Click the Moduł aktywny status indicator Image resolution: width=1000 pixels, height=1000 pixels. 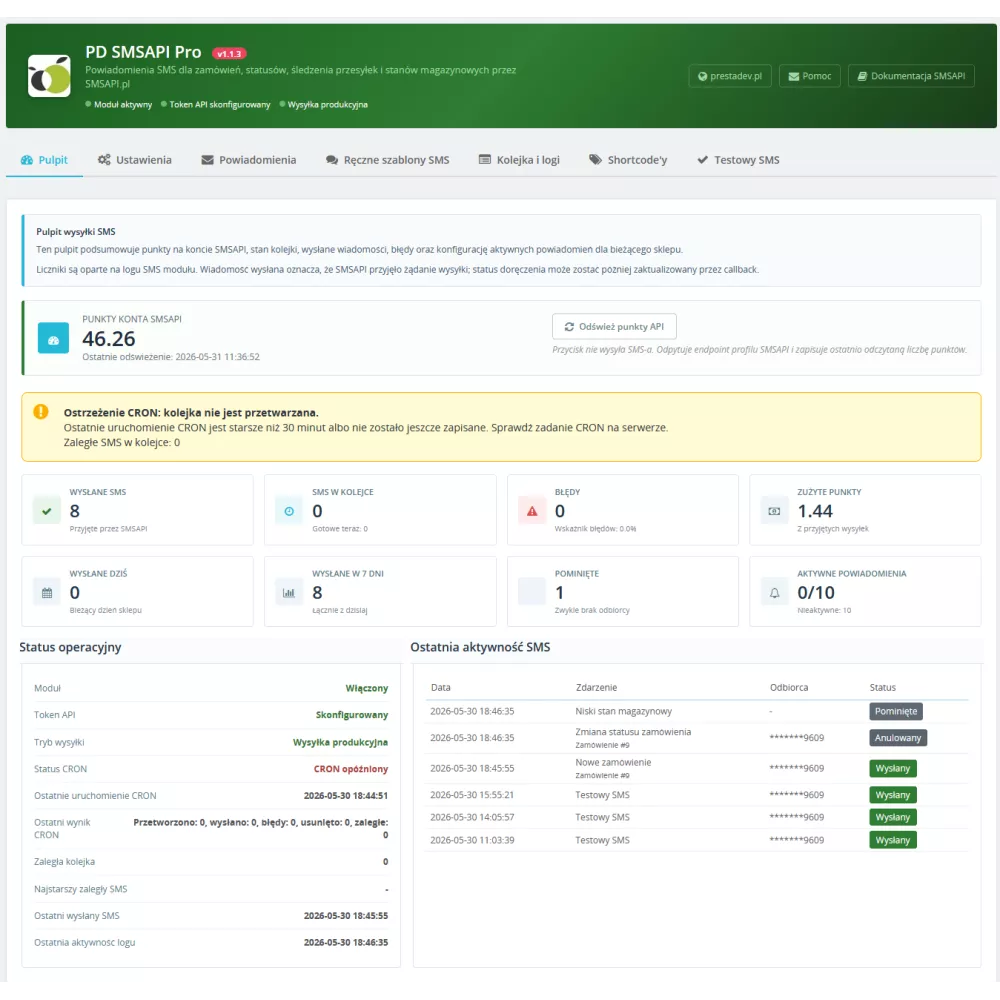click(x=119, y=105)
